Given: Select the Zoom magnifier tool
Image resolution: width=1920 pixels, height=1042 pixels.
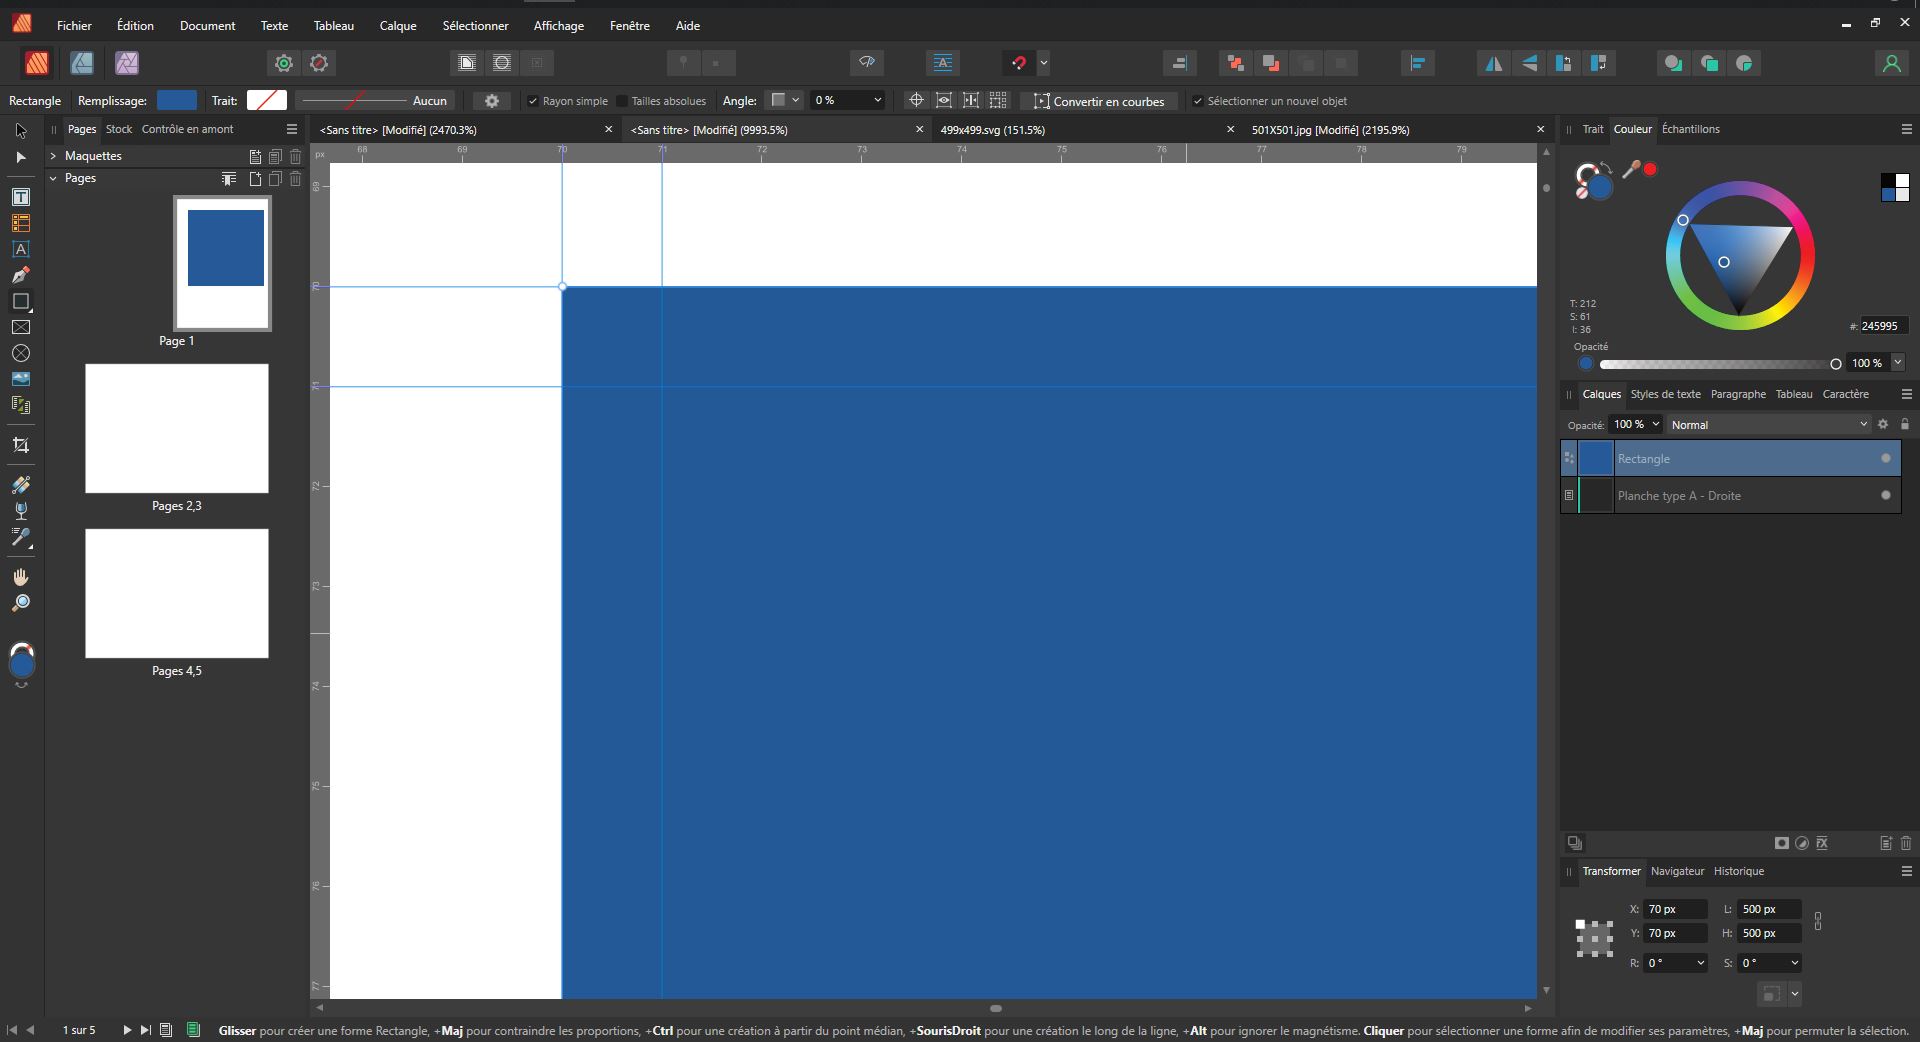Looking at the screenshot, I should pyautogui.click(x=21, y=603).
